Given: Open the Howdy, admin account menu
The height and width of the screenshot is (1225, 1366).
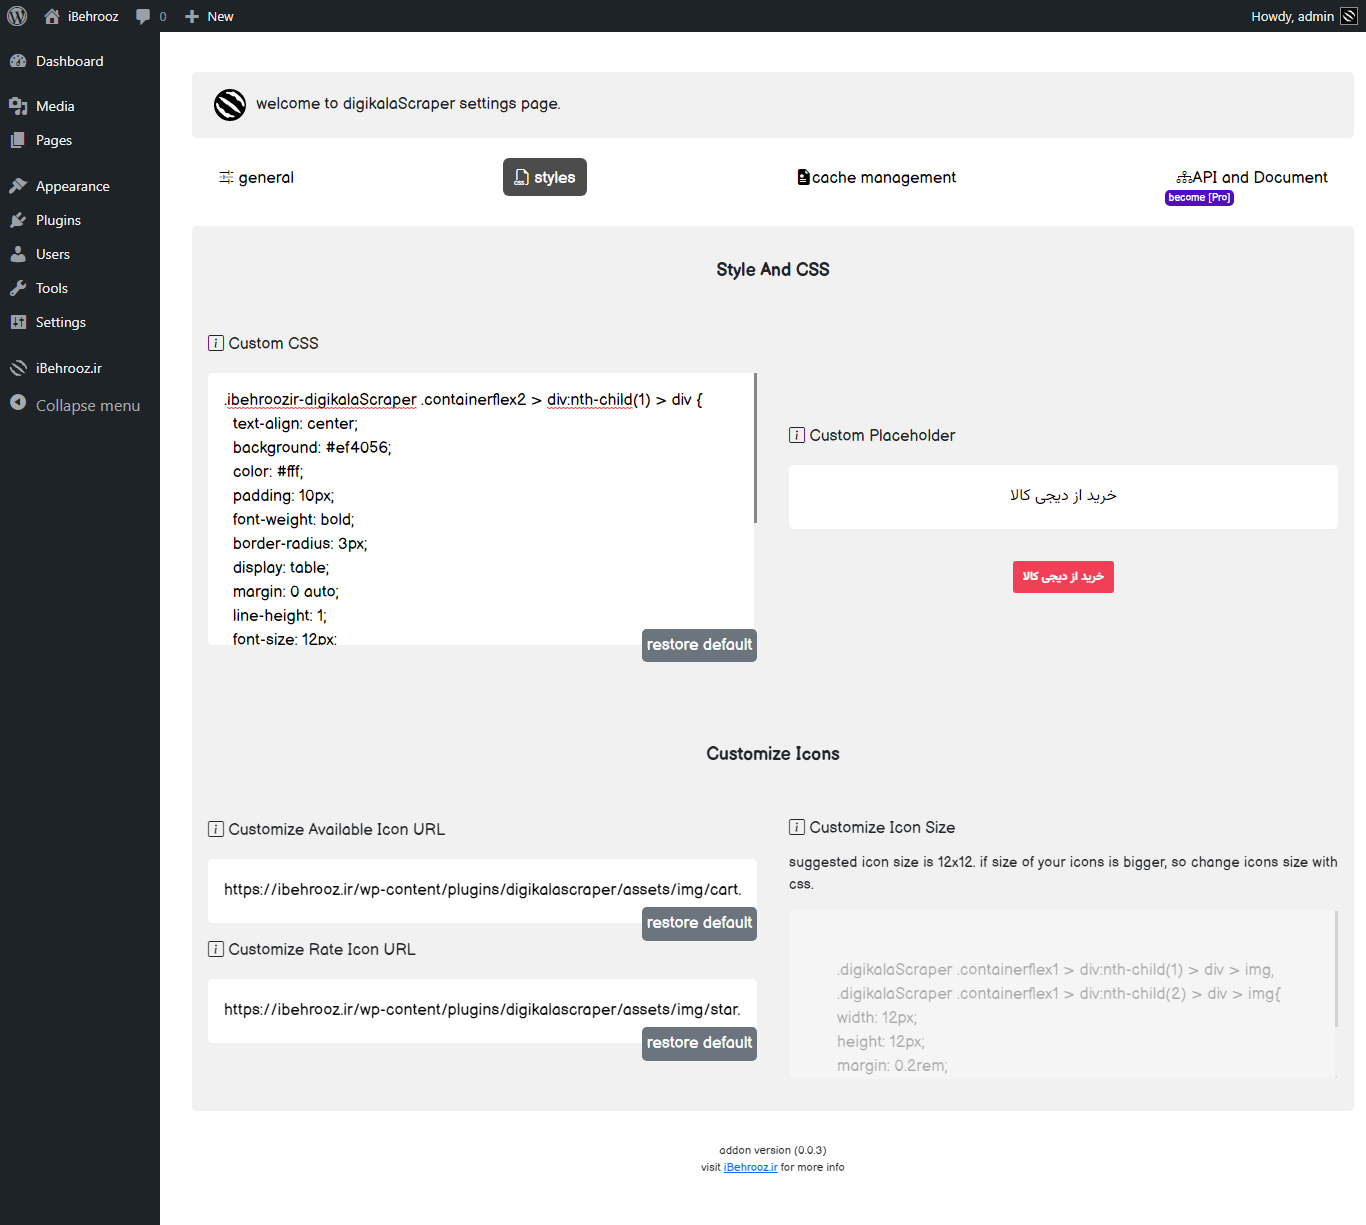Looking at the screenshot, I should [x=1292, y=16].
